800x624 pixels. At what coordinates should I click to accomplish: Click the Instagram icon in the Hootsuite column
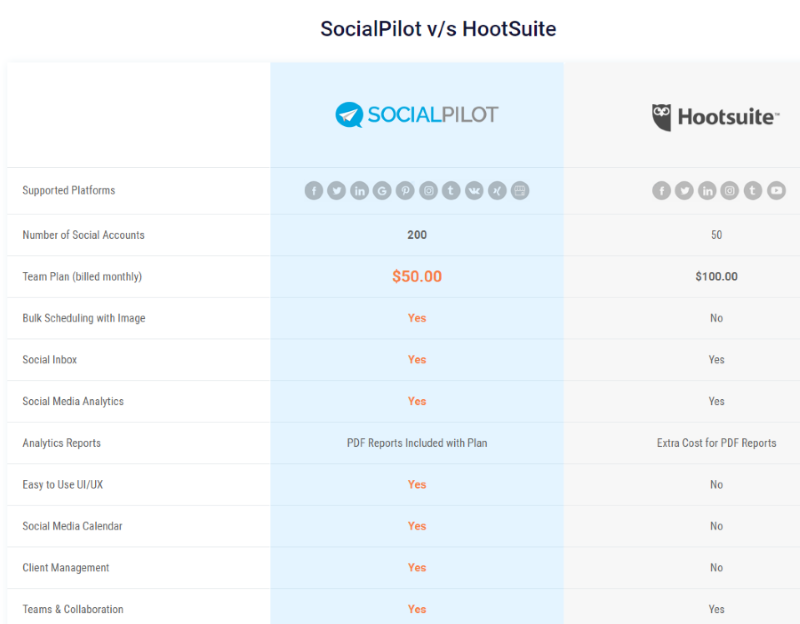point(730,191)
